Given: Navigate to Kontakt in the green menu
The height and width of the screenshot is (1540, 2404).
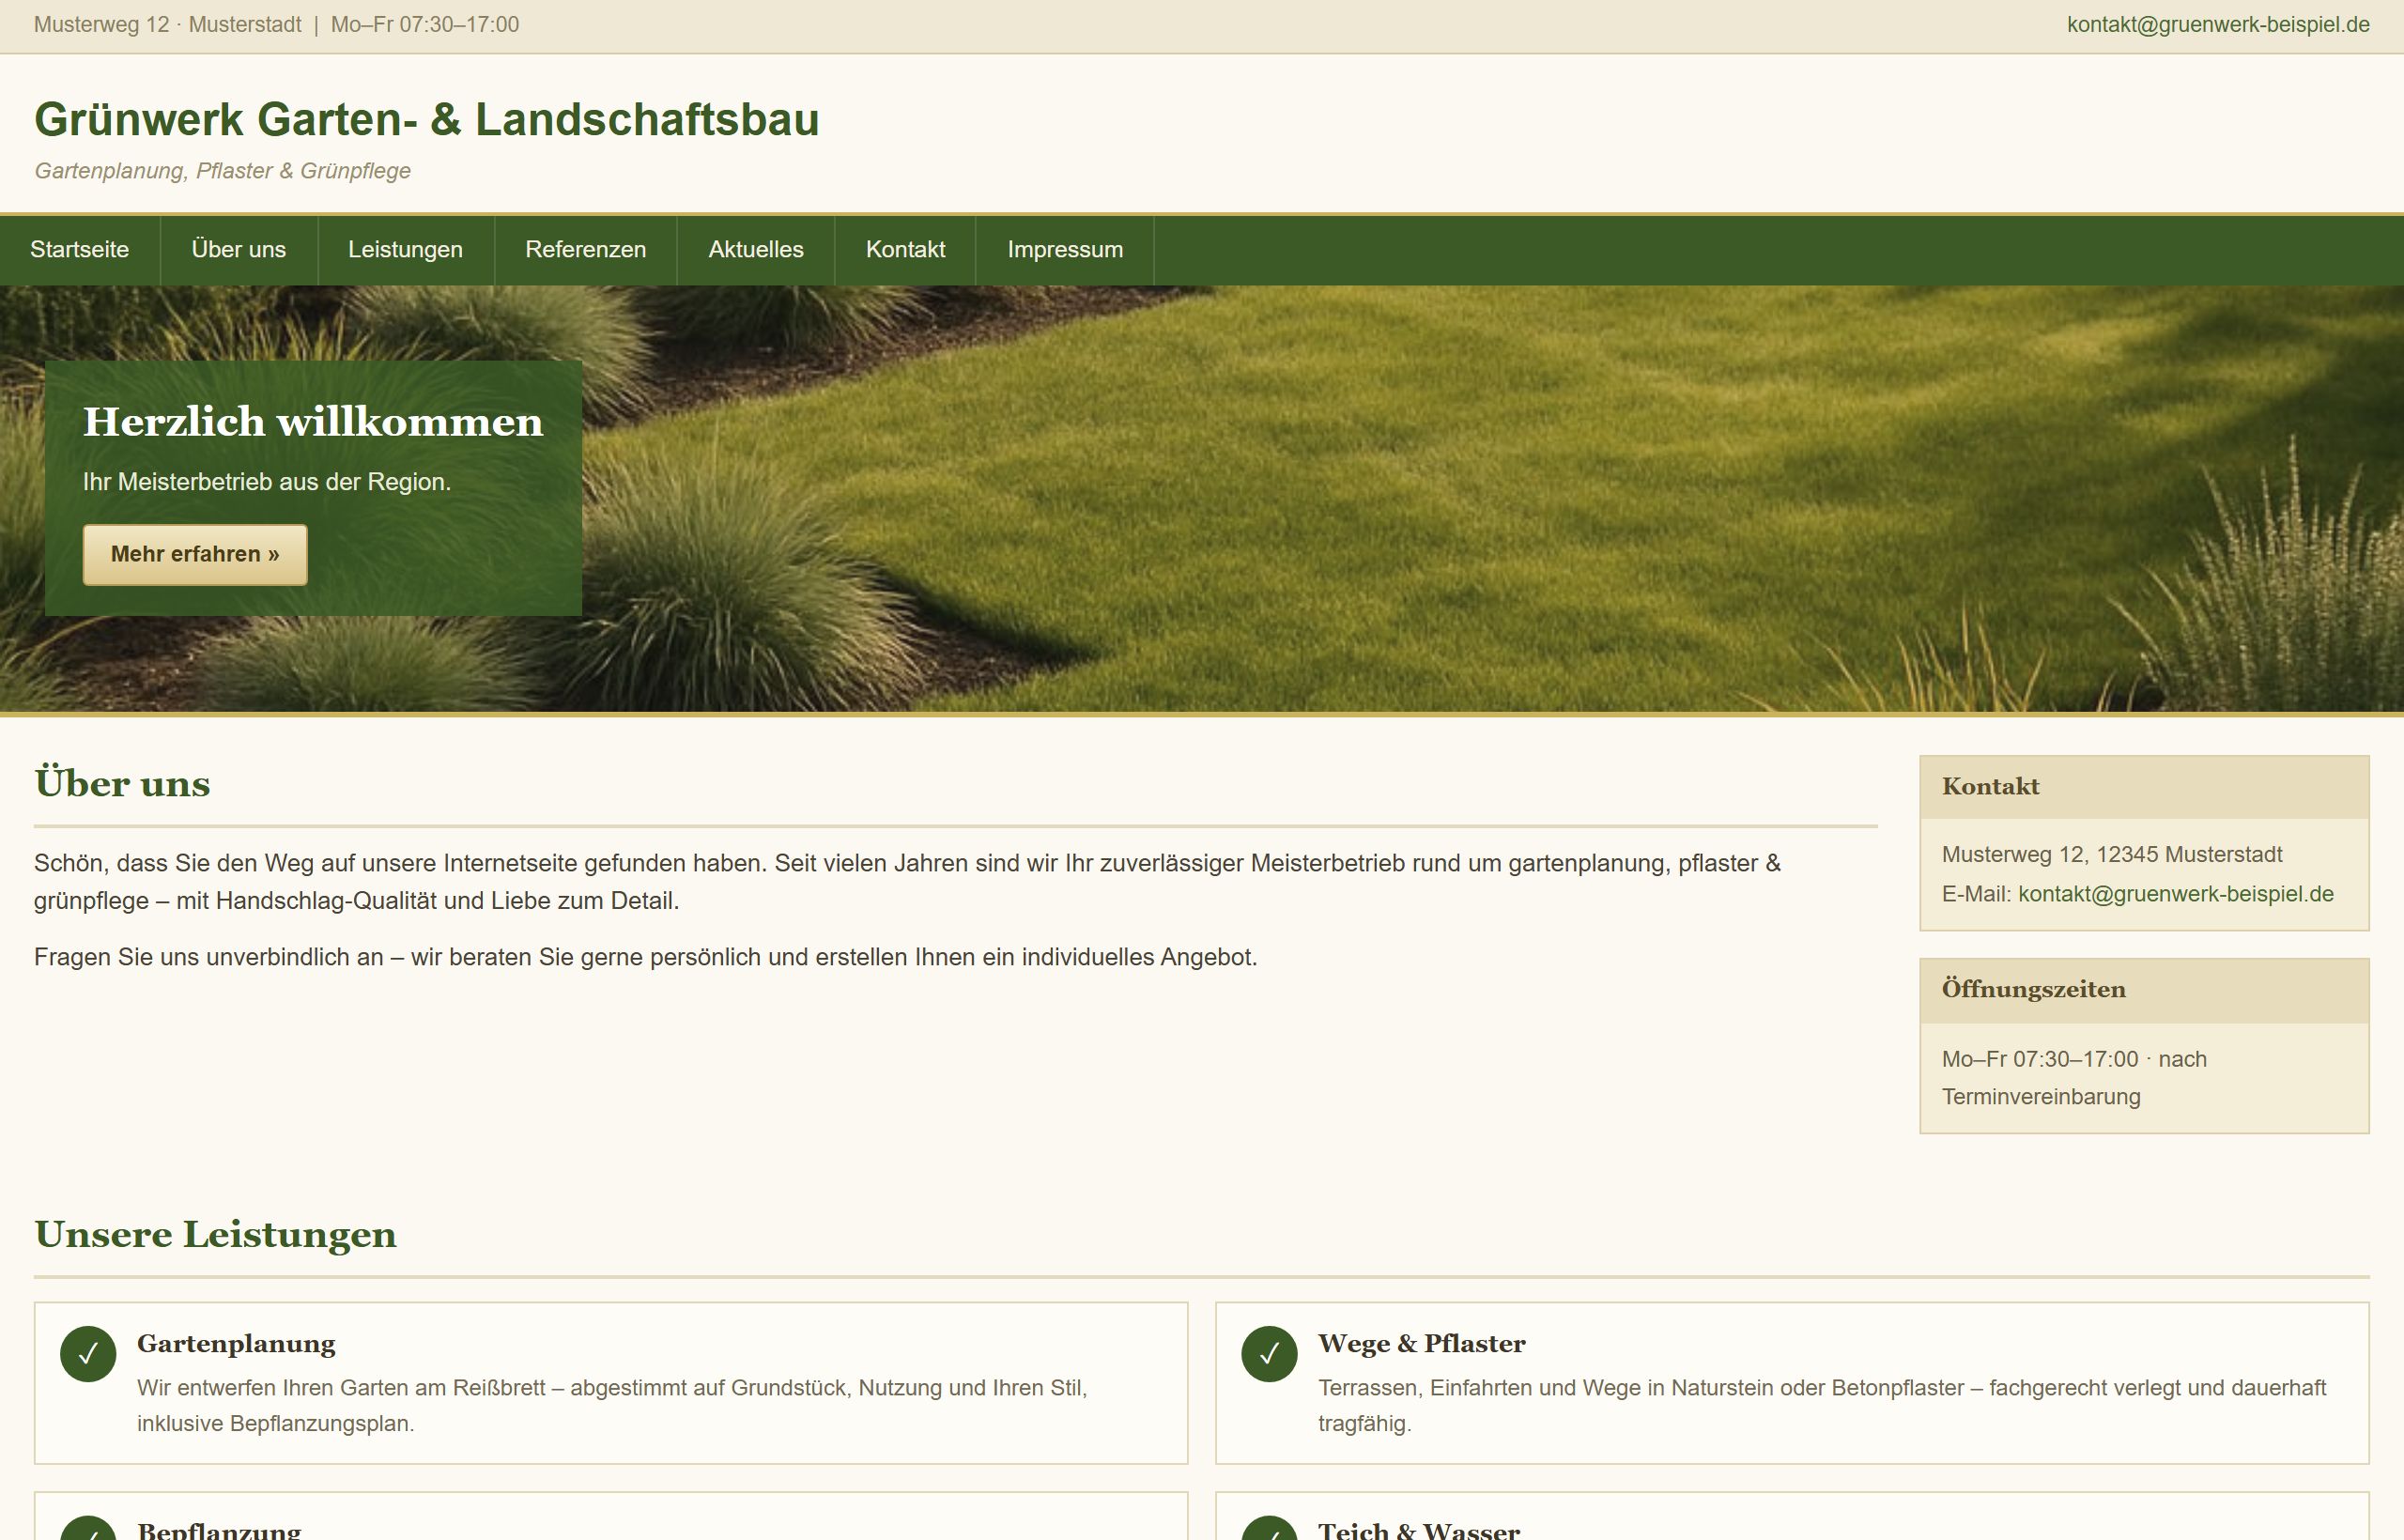Looking at the screenshot, I should coord(905,250).
